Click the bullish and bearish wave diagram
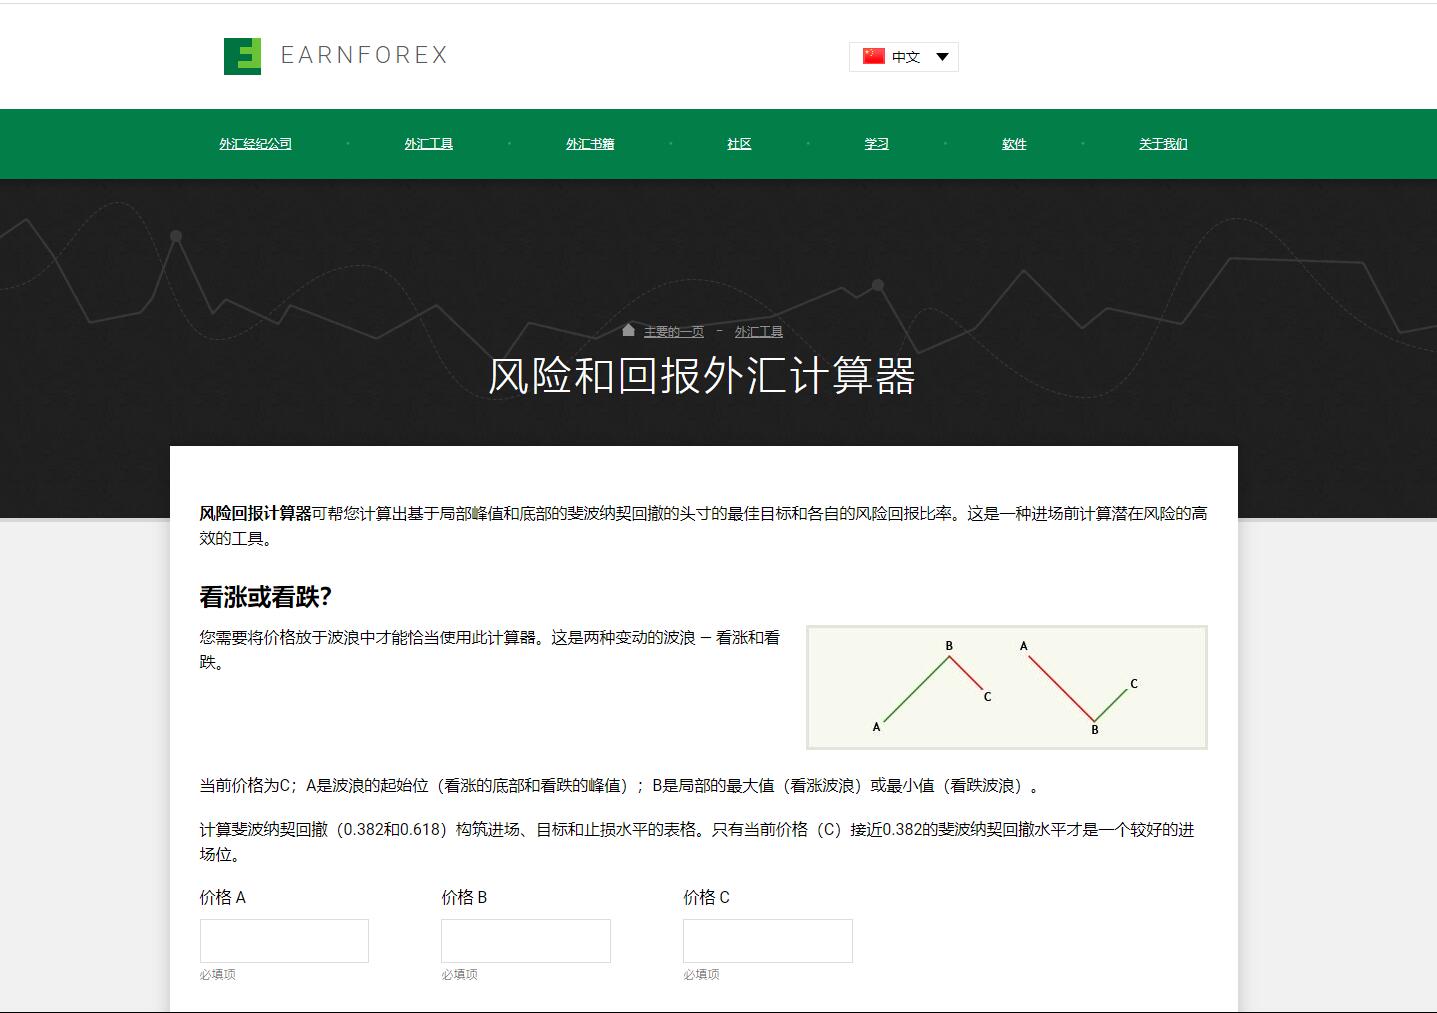1437x1013 pixels. click(1007, 687)
